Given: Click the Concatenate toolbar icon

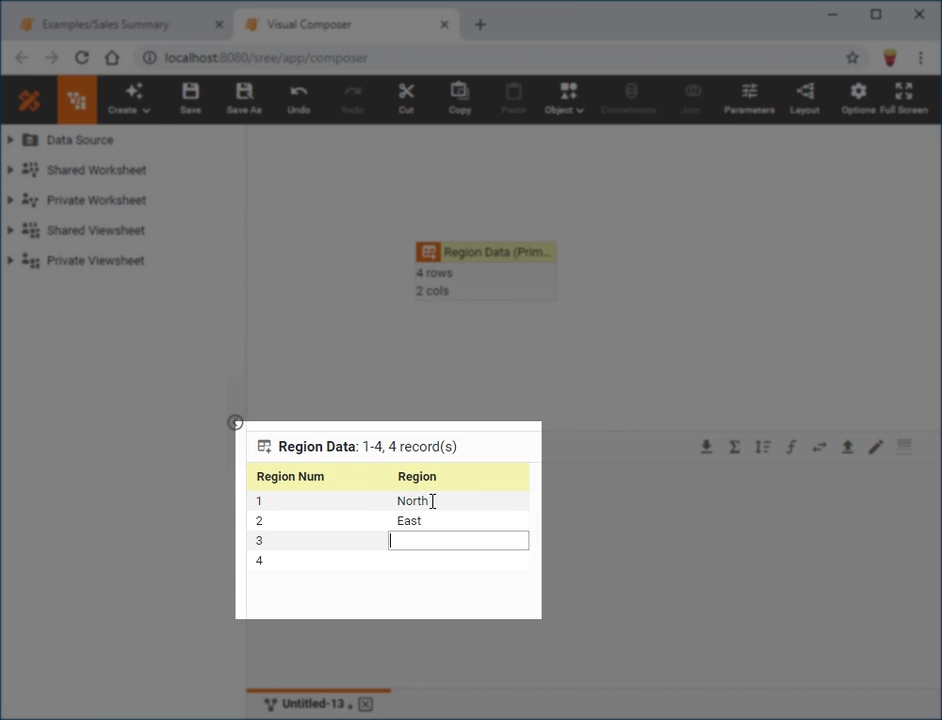Looking at the screenshot, I should point(629,99).
